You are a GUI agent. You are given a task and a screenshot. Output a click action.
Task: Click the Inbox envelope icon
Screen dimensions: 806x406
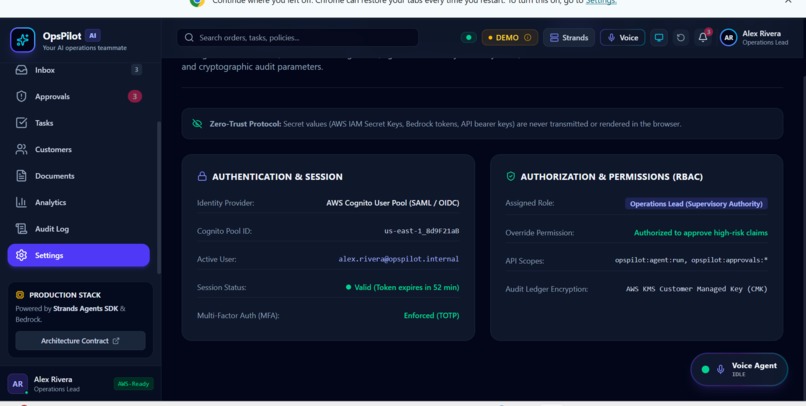pyautogui.click(x=21, y=70)
